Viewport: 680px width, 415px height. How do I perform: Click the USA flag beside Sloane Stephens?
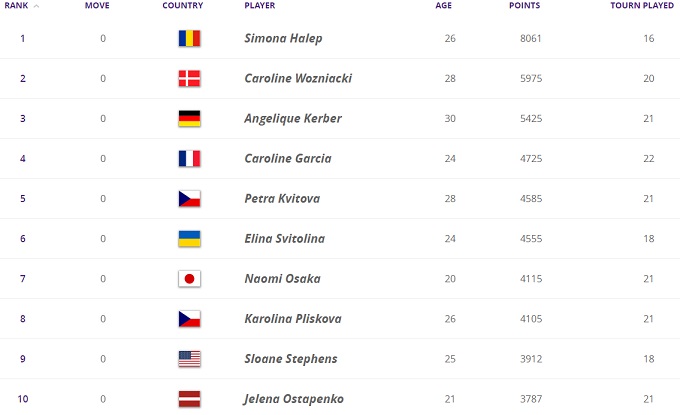click(x=189, y=359)
